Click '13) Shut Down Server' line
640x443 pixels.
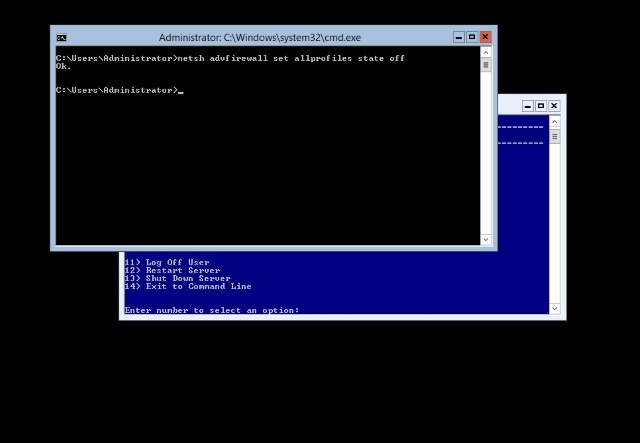(x=178, y=278)
